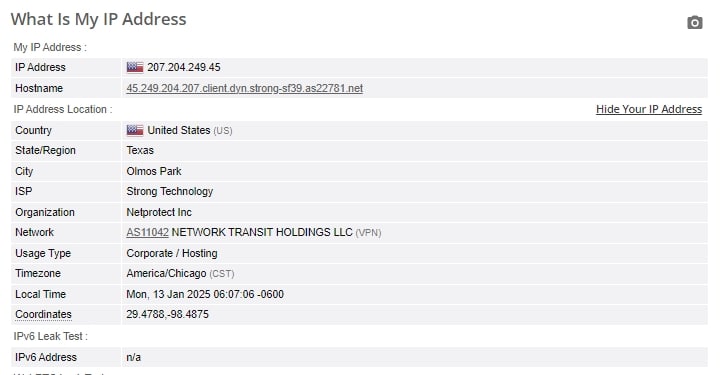The width and height of the screenshot is (721, 375).
Task: Click the Olmos Park city value
Action: [154, 171]
